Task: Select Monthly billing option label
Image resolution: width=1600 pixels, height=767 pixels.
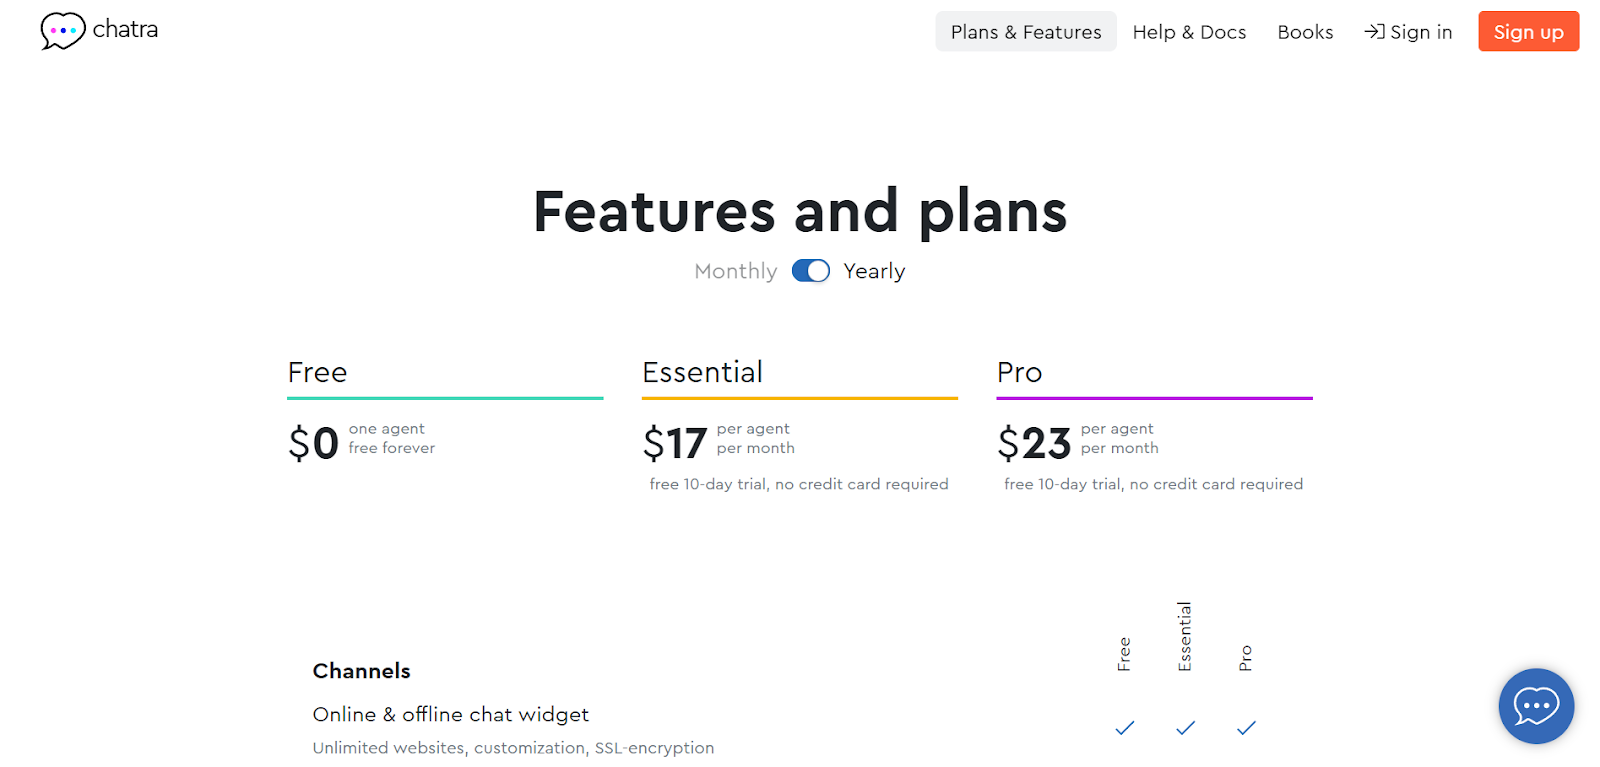Action: (735, 271)
